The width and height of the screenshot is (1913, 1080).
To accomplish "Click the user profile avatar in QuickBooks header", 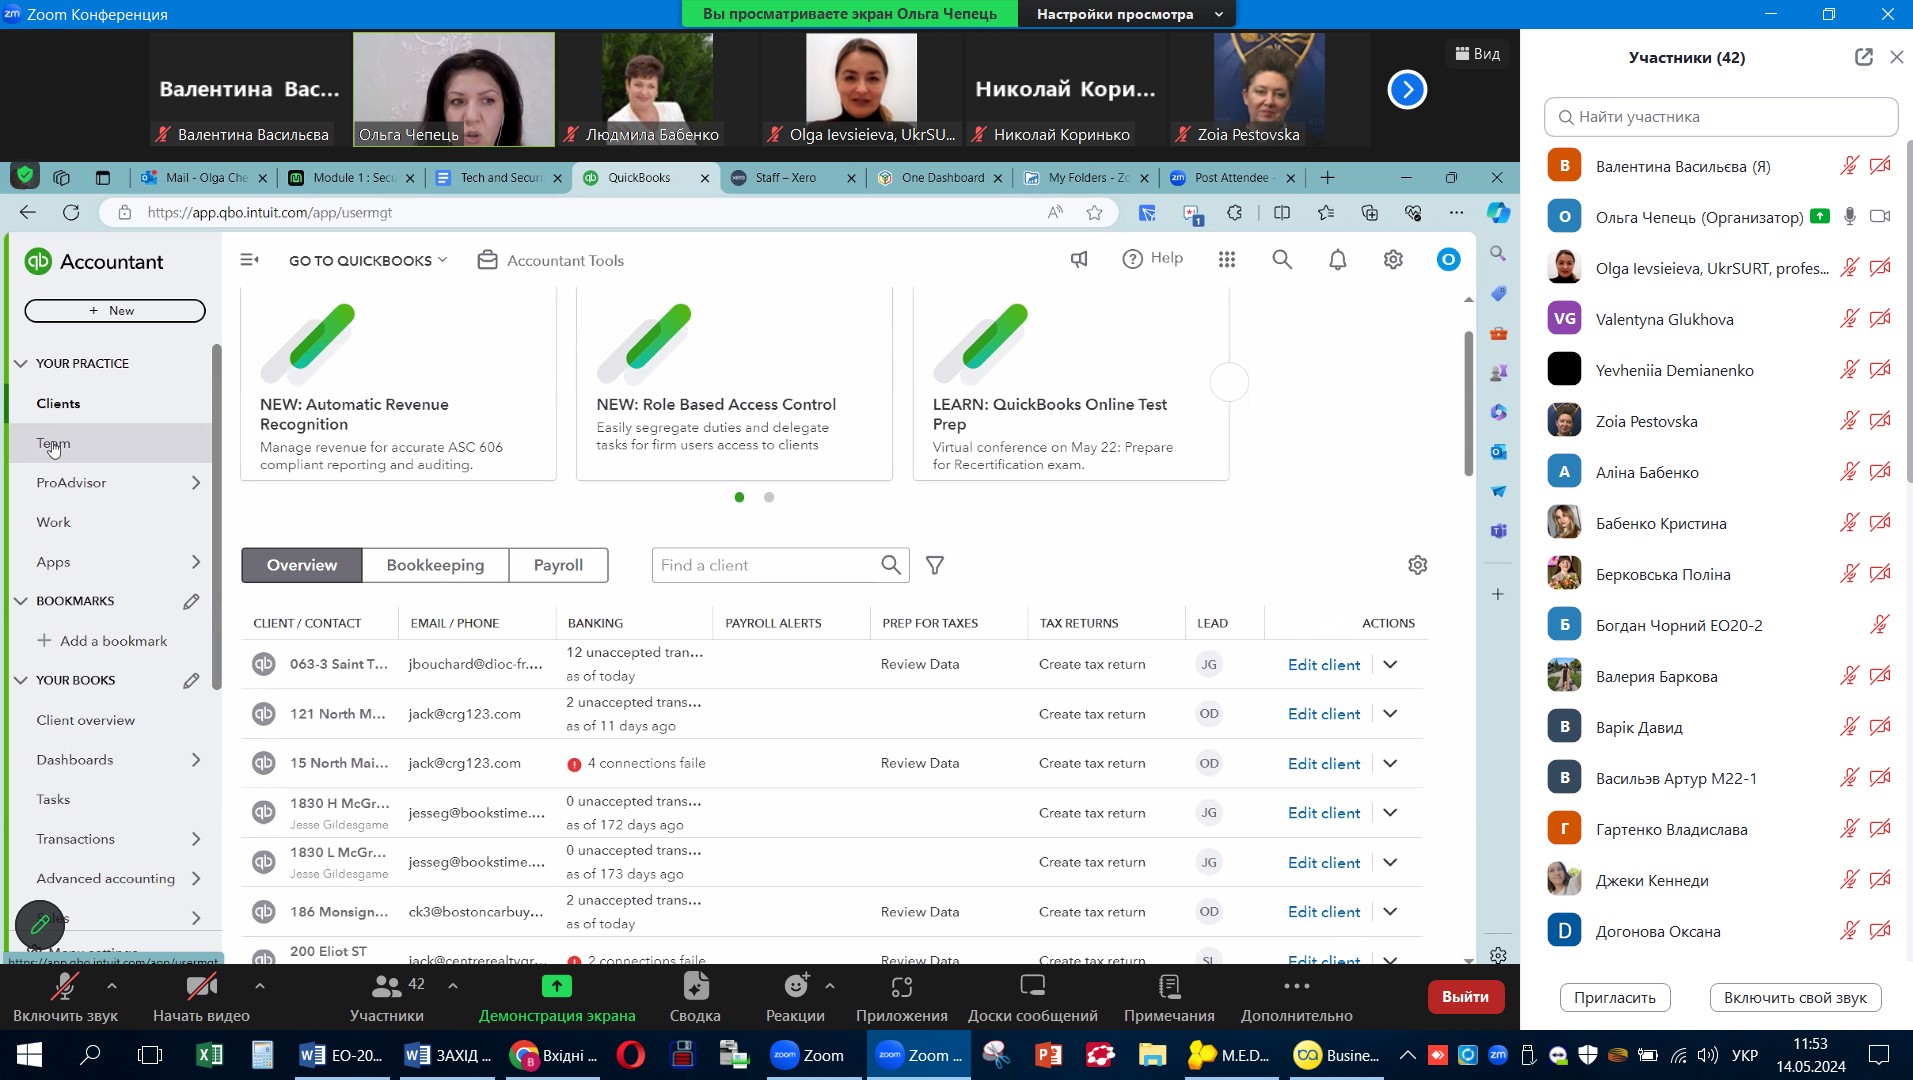I will [x=1448, y=260].
